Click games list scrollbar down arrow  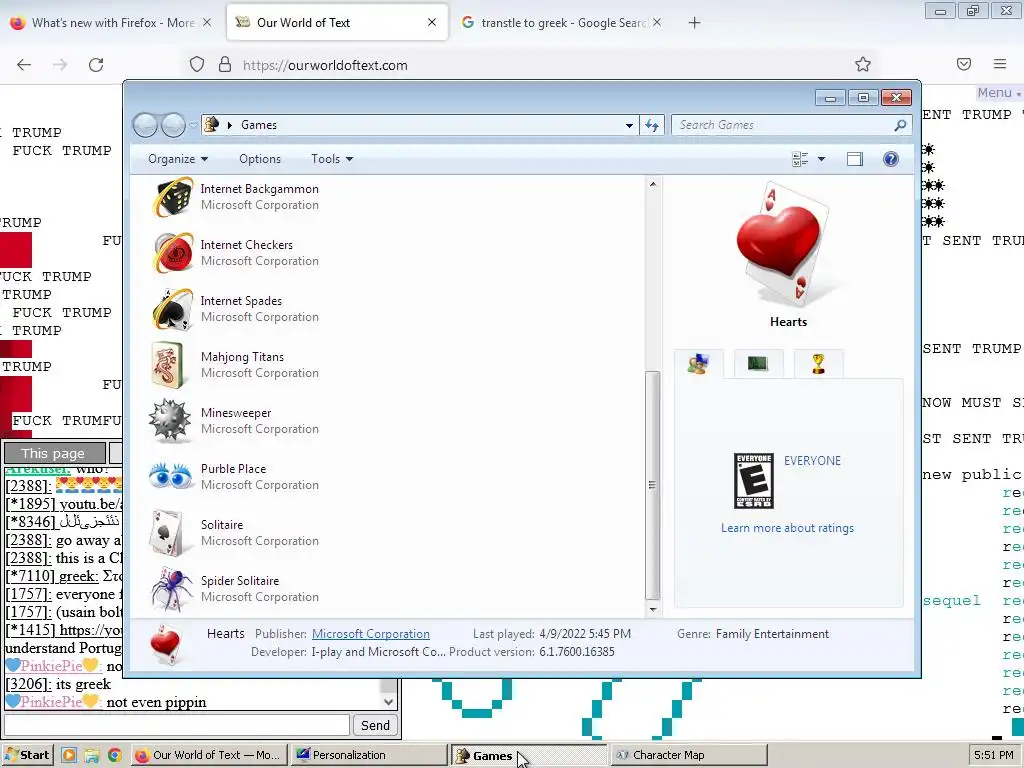tap(652, 609)
